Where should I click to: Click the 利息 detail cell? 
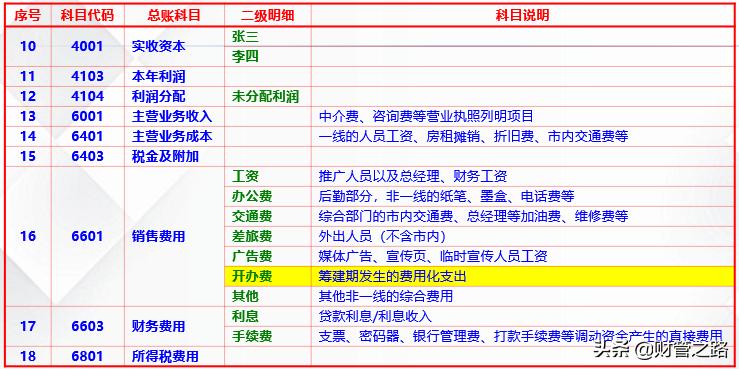(x=267, y=316)
